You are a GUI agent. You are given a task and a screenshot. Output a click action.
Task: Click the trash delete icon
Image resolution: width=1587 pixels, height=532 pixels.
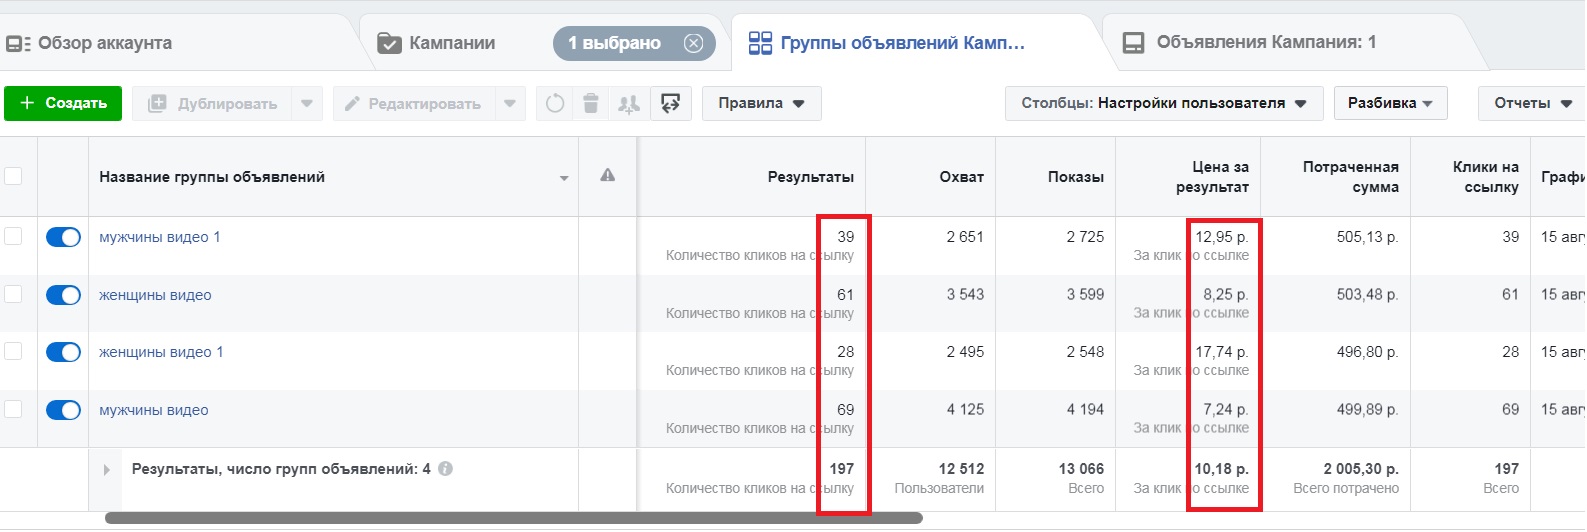tap(591, 103)
